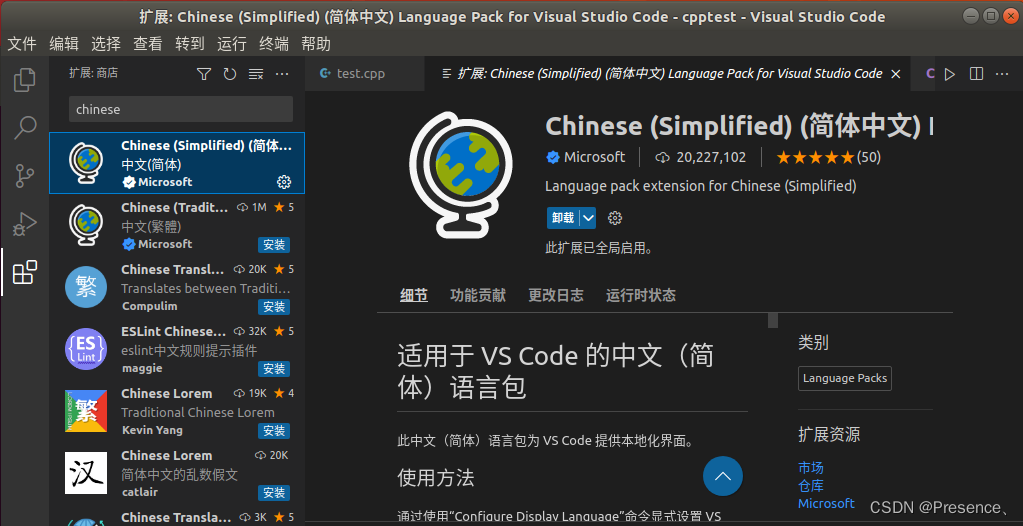Open the 终端 menu
The width and height of the screenshot is (1023, 526).
[274, 44]
